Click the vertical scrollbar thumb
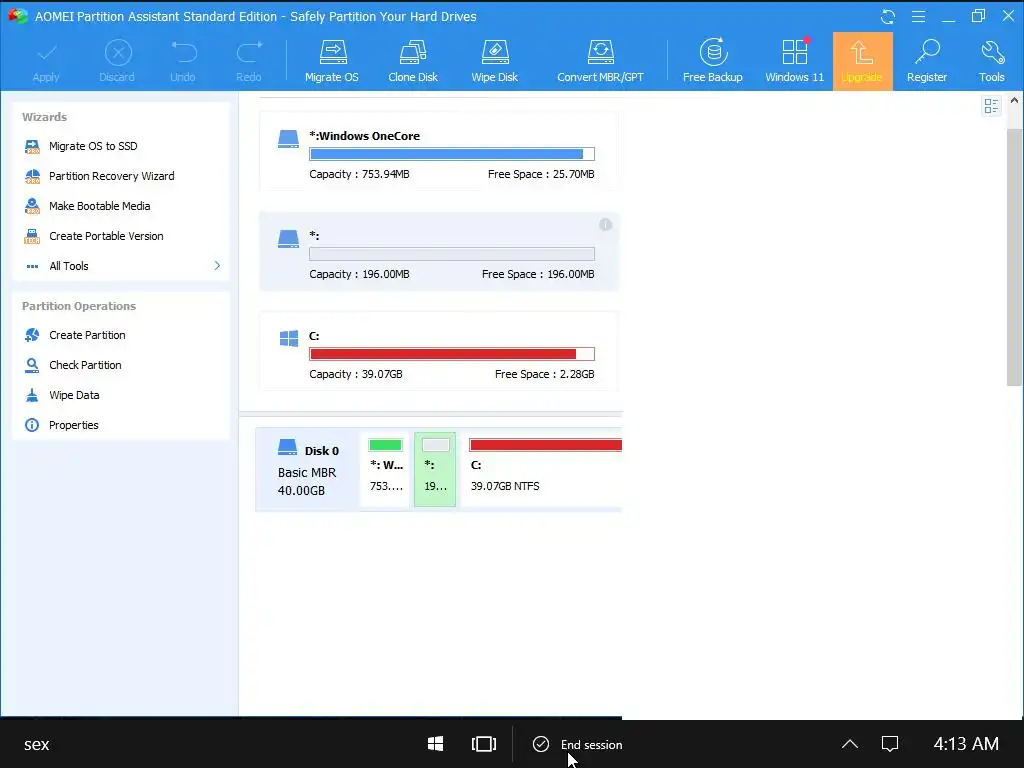This screenshot has height=768, width=1024. click(1014, 257)
